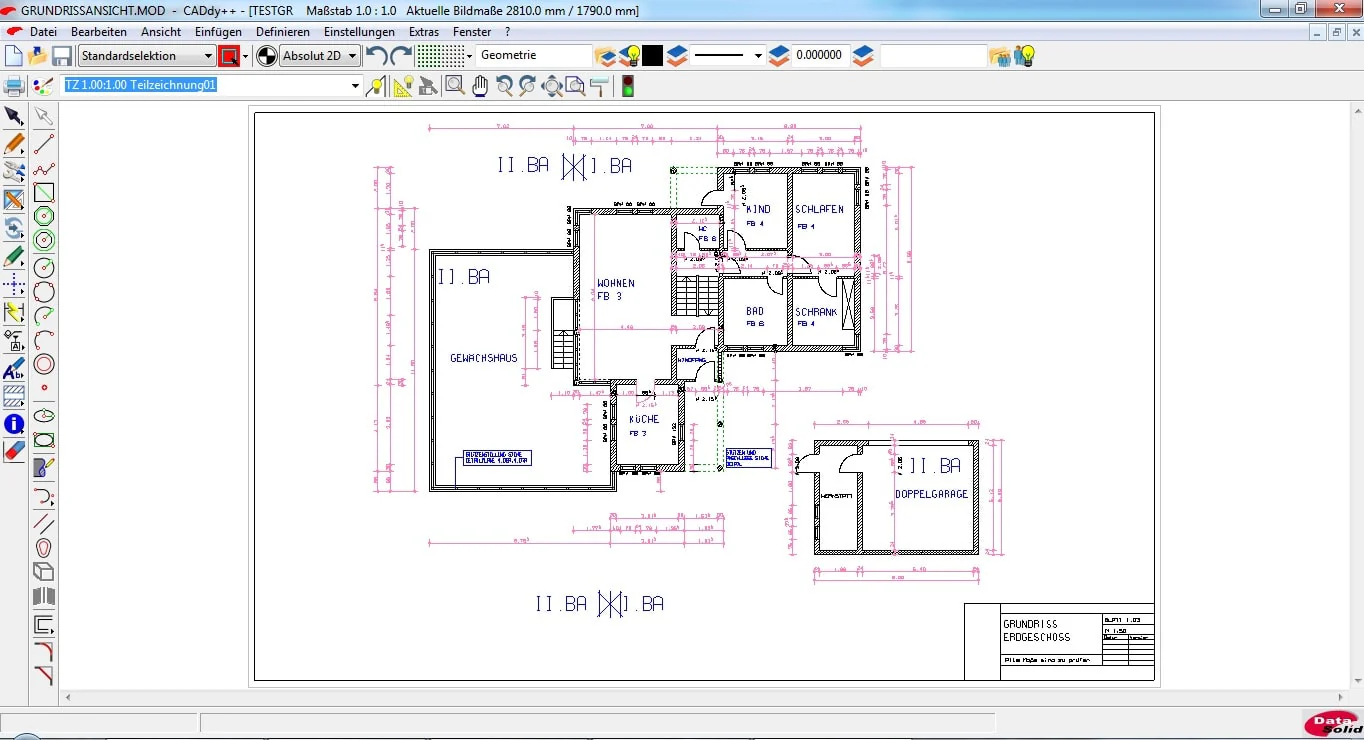Open the Standardselektion dropdown
The height and width of the screenshot is (740, 1364).
pos(146,56)
